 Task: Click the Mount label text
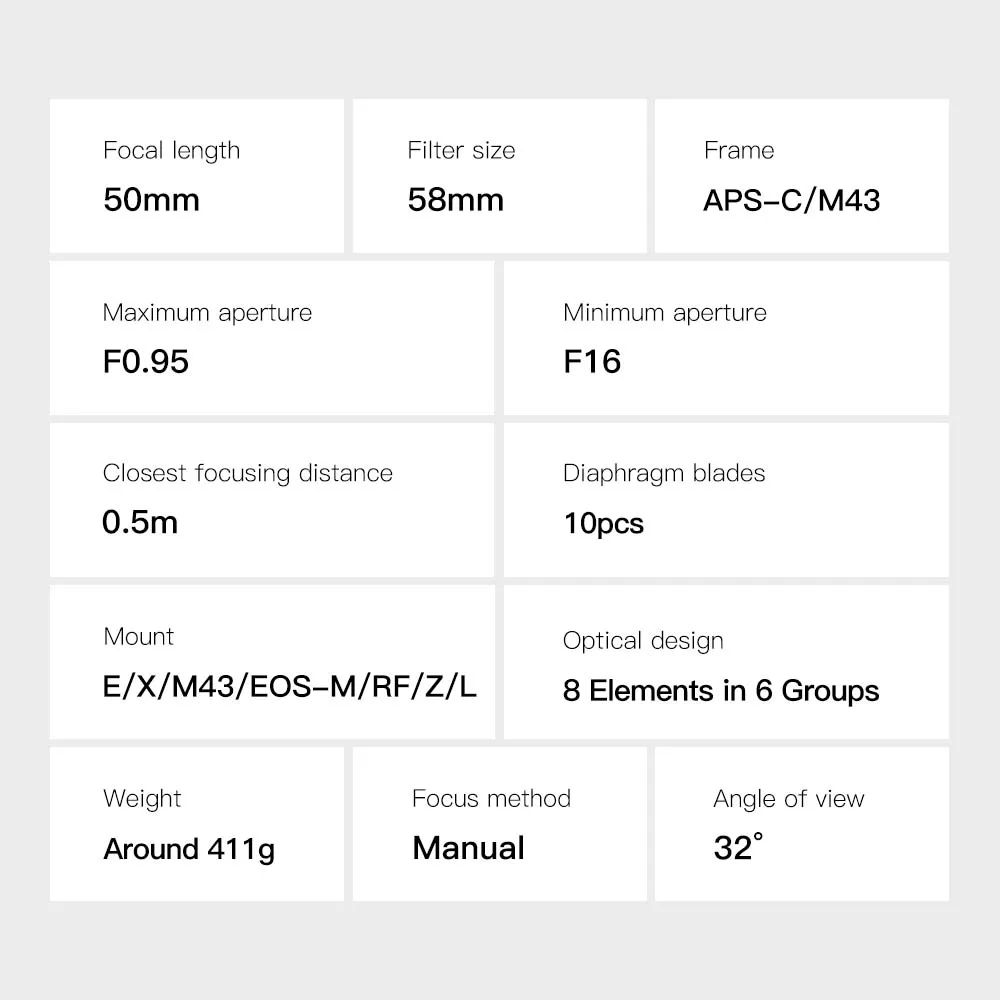point(138,637)
